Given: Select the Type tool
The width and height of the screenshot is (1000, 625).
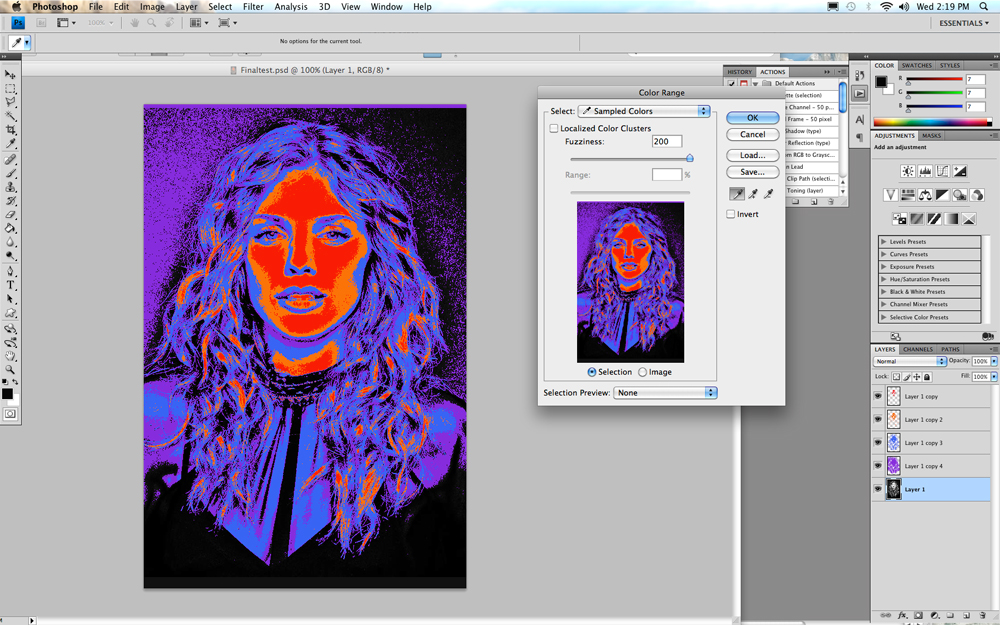Looking at the screenshot, I should (x=10, y=285).
